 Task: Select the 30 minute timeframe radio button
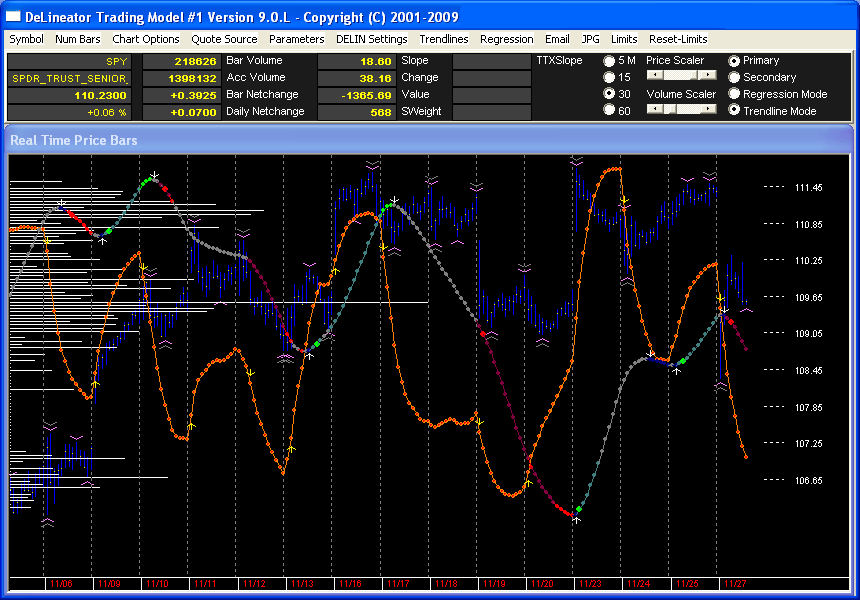pyautogui.click(x=609, y=94)
